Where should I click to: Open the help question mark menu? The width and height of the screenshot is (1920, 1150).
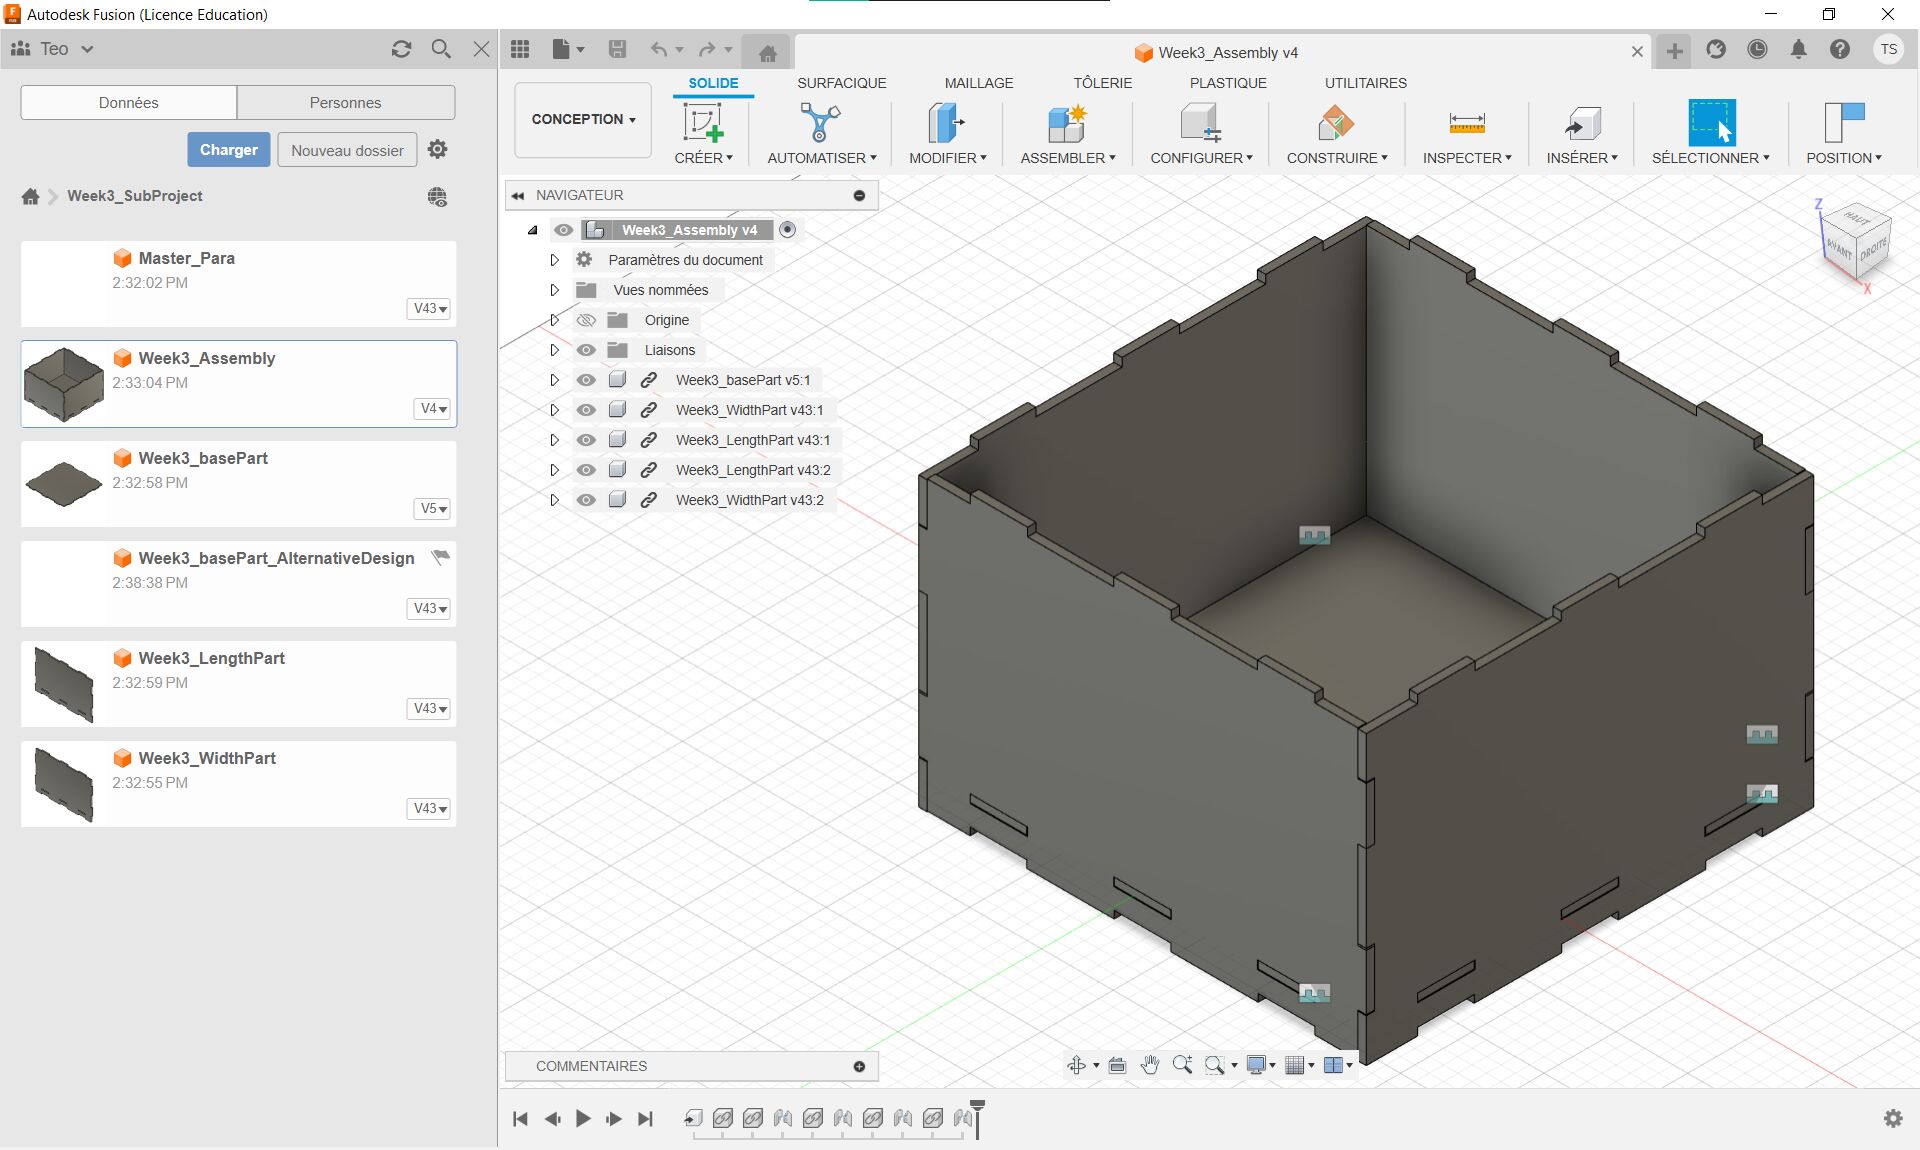coord(1840,49)
